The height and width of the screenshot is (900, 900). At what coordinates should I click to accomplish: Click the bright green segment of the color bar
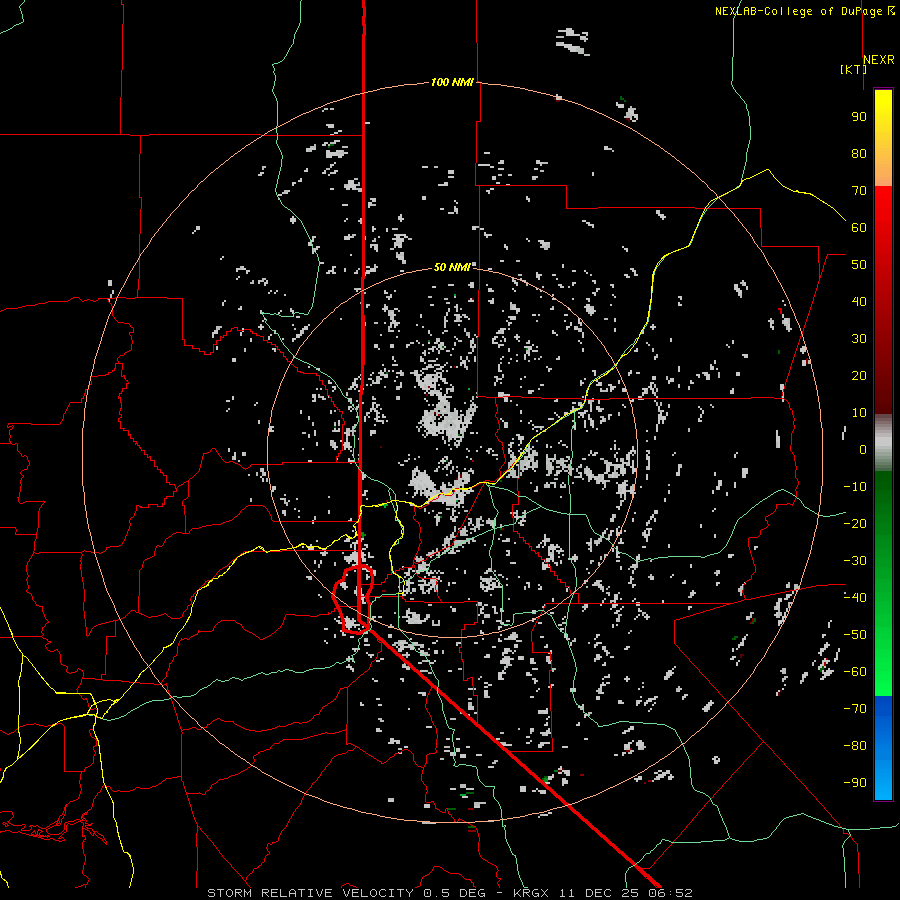click(x=883, y=666)
